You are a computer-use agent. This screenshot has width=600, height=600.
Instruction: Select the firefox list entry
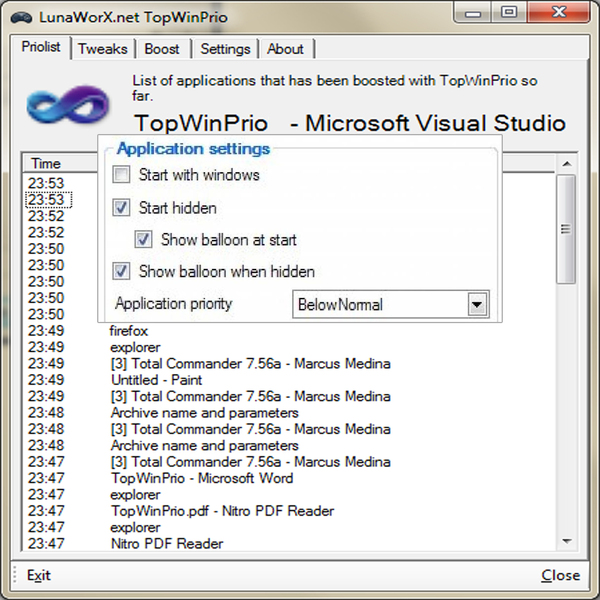pyautogui.click(x=129, y=331)
